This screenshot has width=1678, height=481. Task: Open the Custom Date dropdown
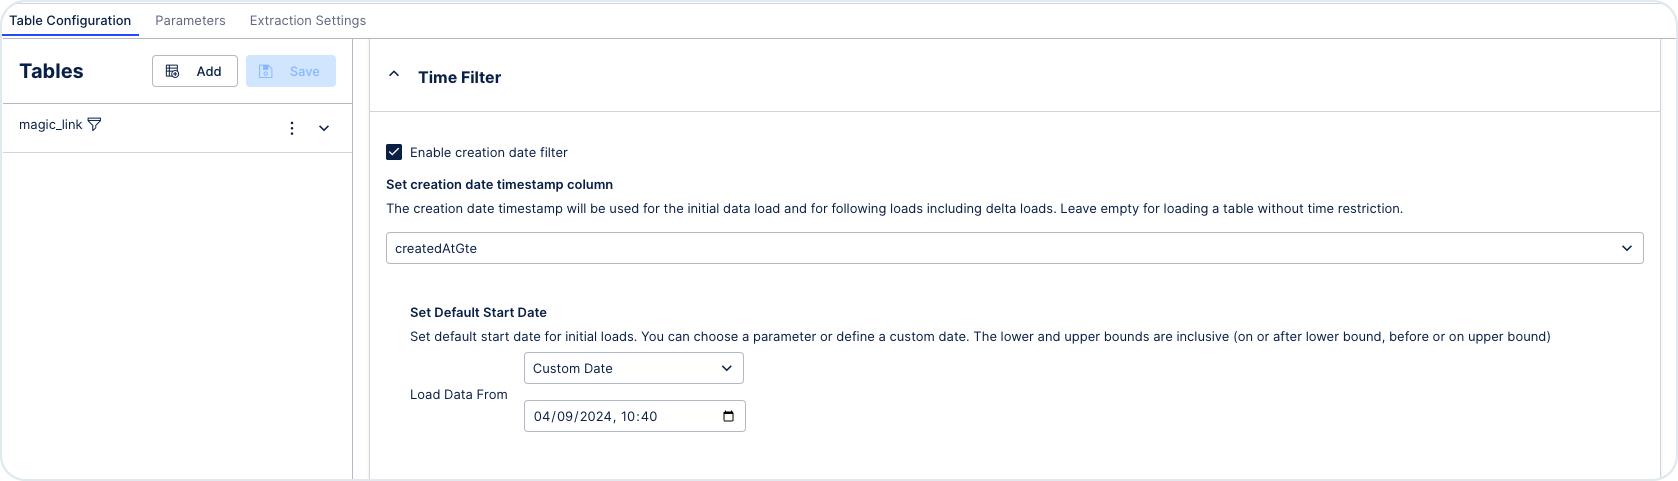coord(634,368)
